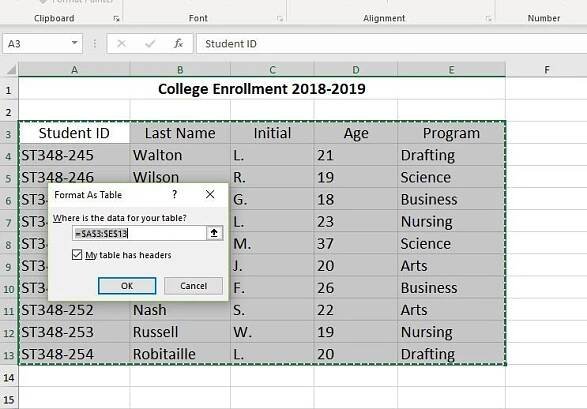Click the Arts cell in row 9
This screenshot has width=587, height=409.
point(451,266)
